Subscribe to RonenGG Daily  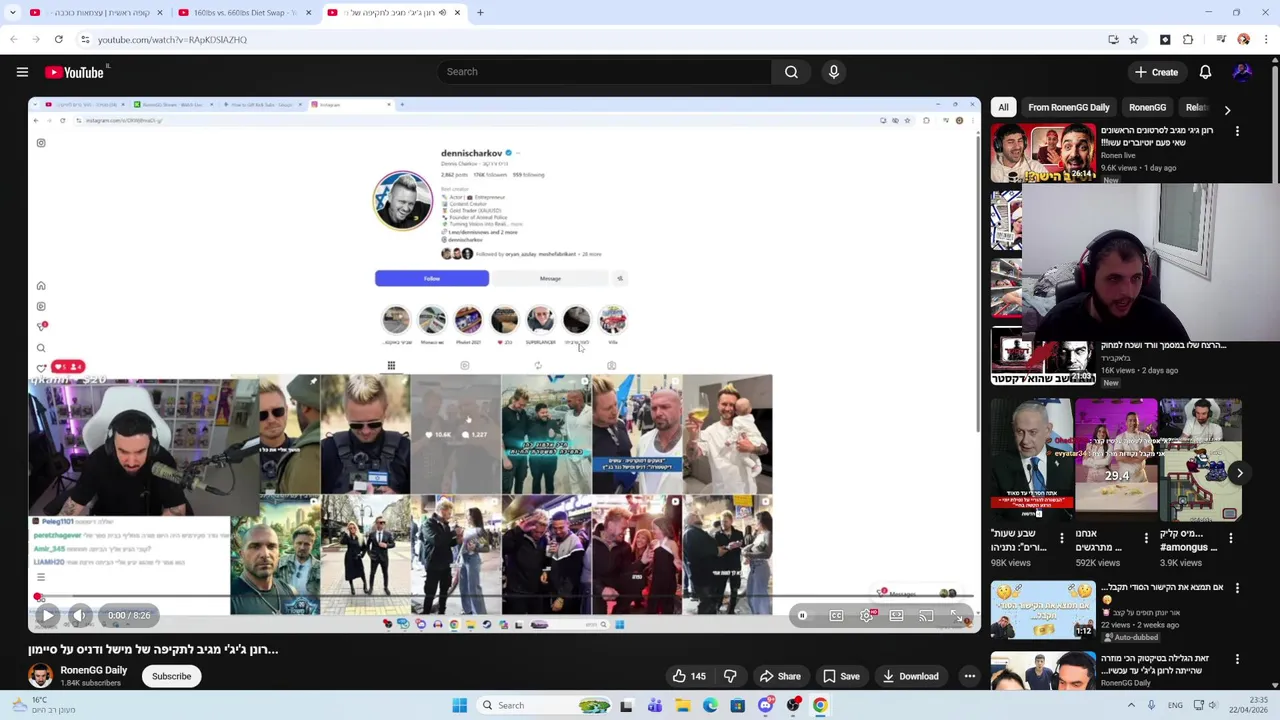tap(171, 676)
